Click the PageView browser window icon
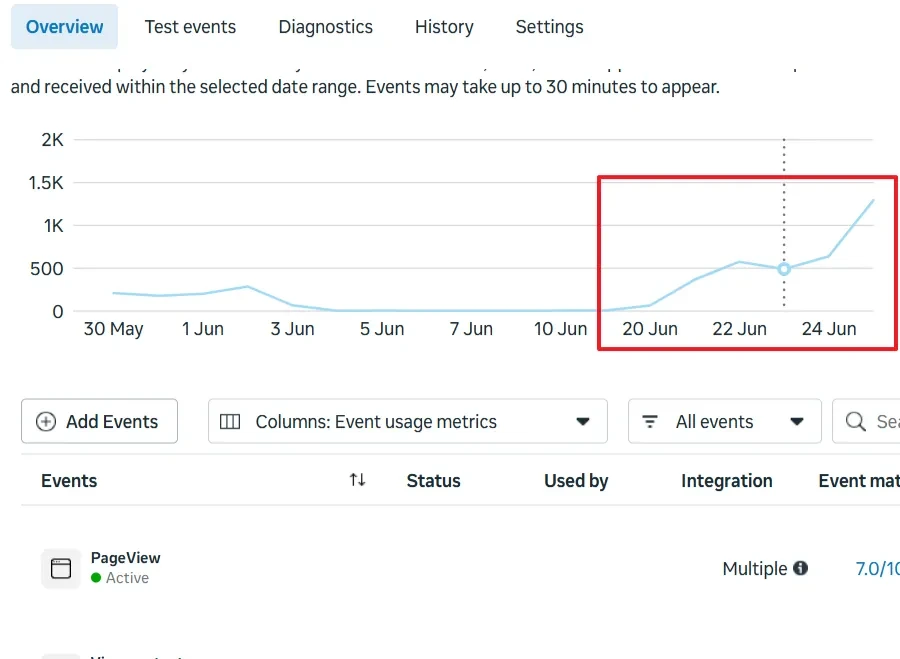This screenshot has width=900, height=659. (x=61, y=568)
